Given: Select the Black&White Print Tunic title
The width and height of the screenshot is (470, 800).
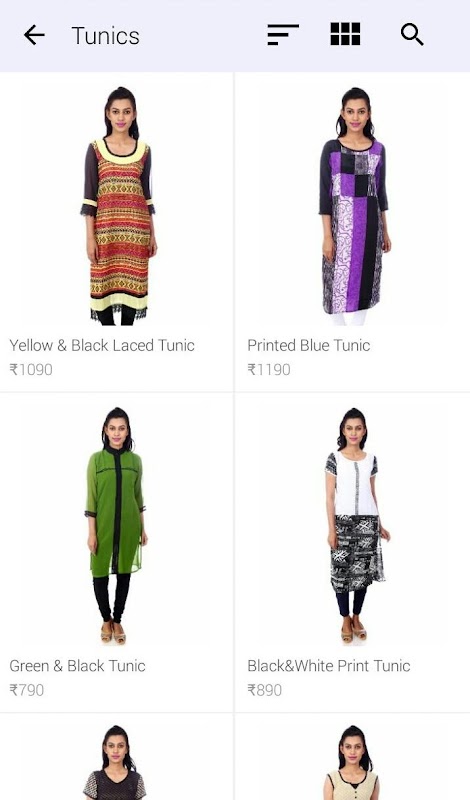Looking at the screenshot, I should pyautogui.click(x=329, y=666).
